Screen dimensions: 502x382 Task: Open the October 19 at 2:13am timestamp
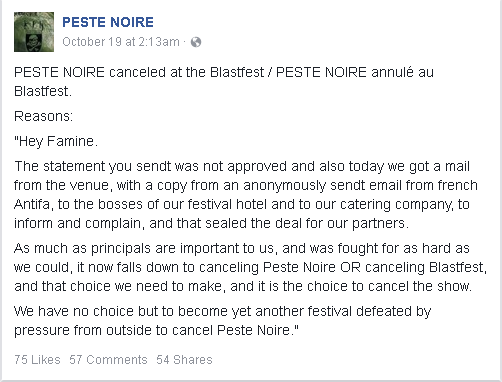click(121, 42)
